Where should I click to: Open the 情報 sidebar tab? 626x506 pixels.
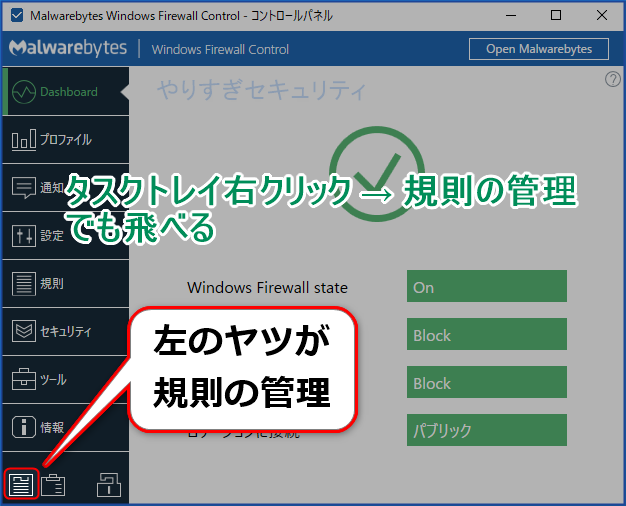click(65, 427)
